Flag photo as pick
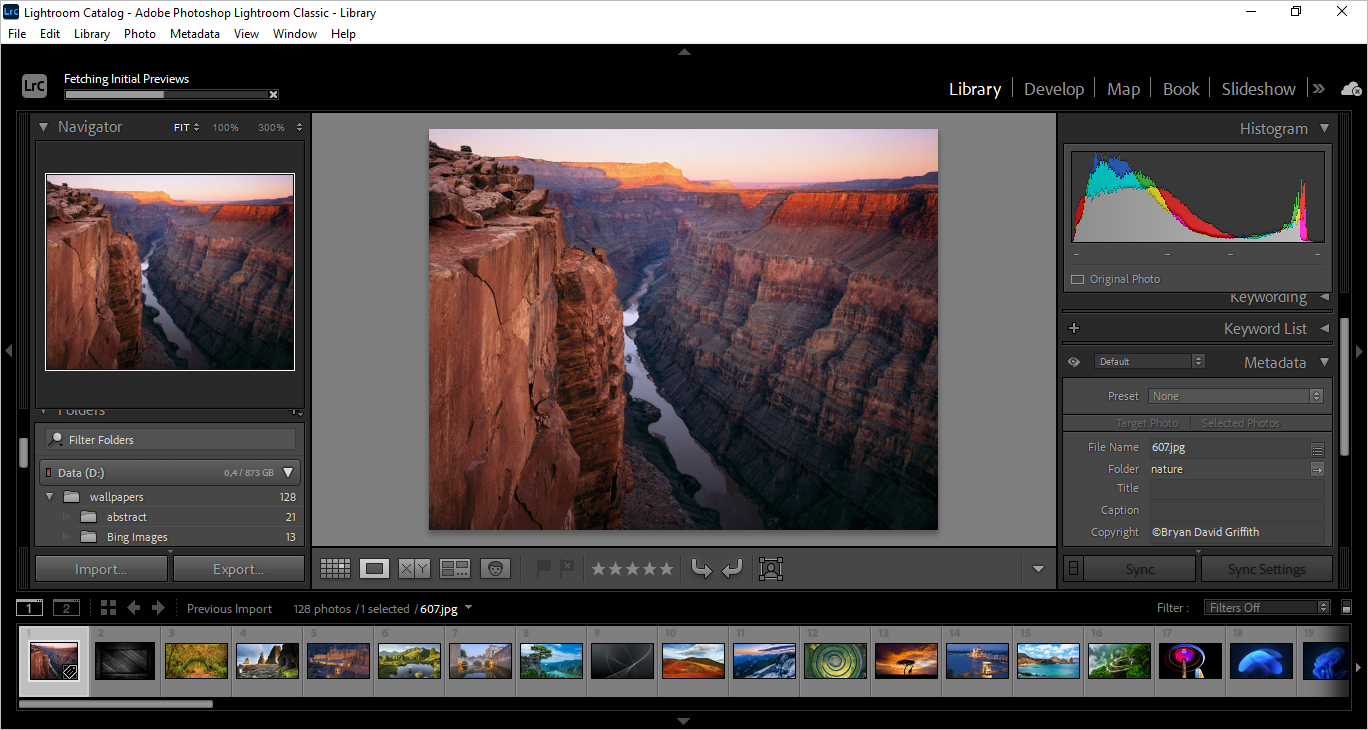This screenshot has height=730, width=1368. tap(544, 569)
